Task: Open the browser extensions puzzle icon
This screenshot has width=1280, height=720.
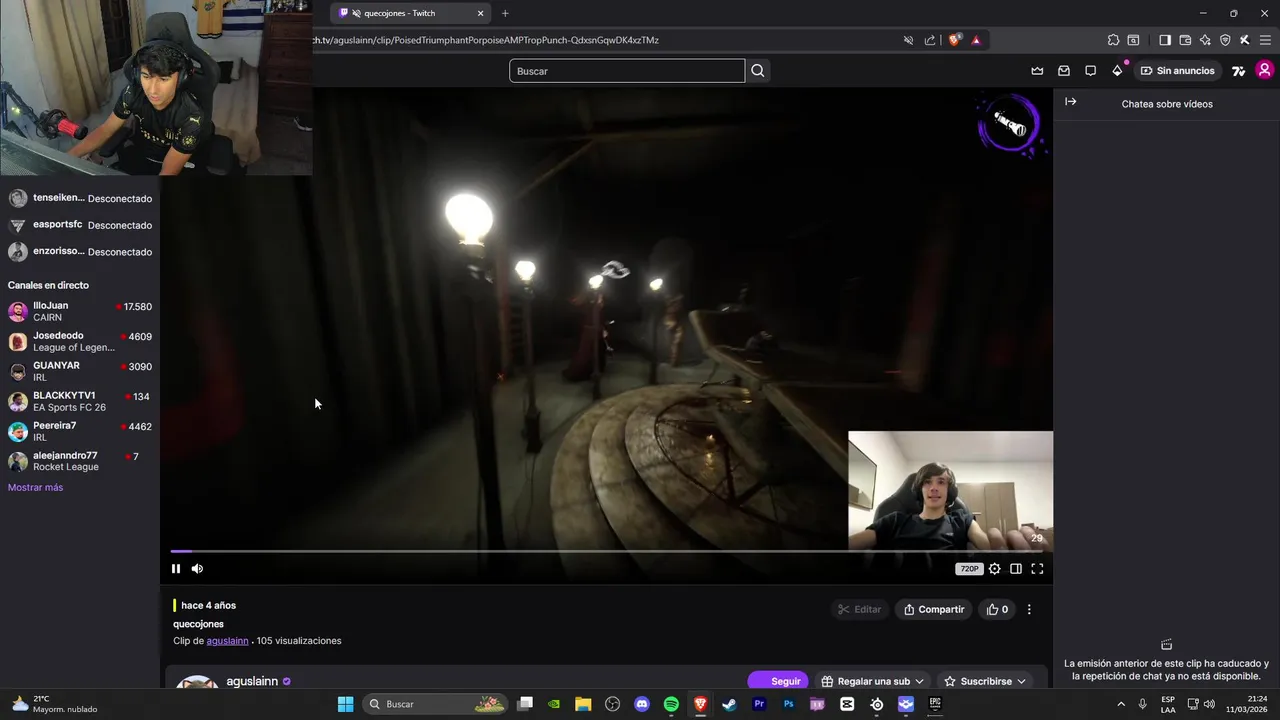Action: (1113, 40)
